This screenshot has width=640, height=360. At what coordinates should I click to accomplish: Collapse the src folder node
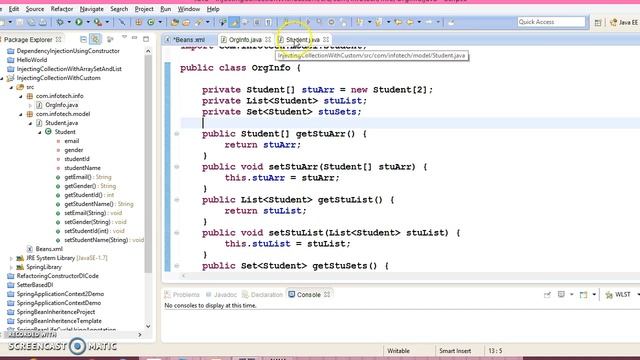pyautogui.click(x=11, y=87)
